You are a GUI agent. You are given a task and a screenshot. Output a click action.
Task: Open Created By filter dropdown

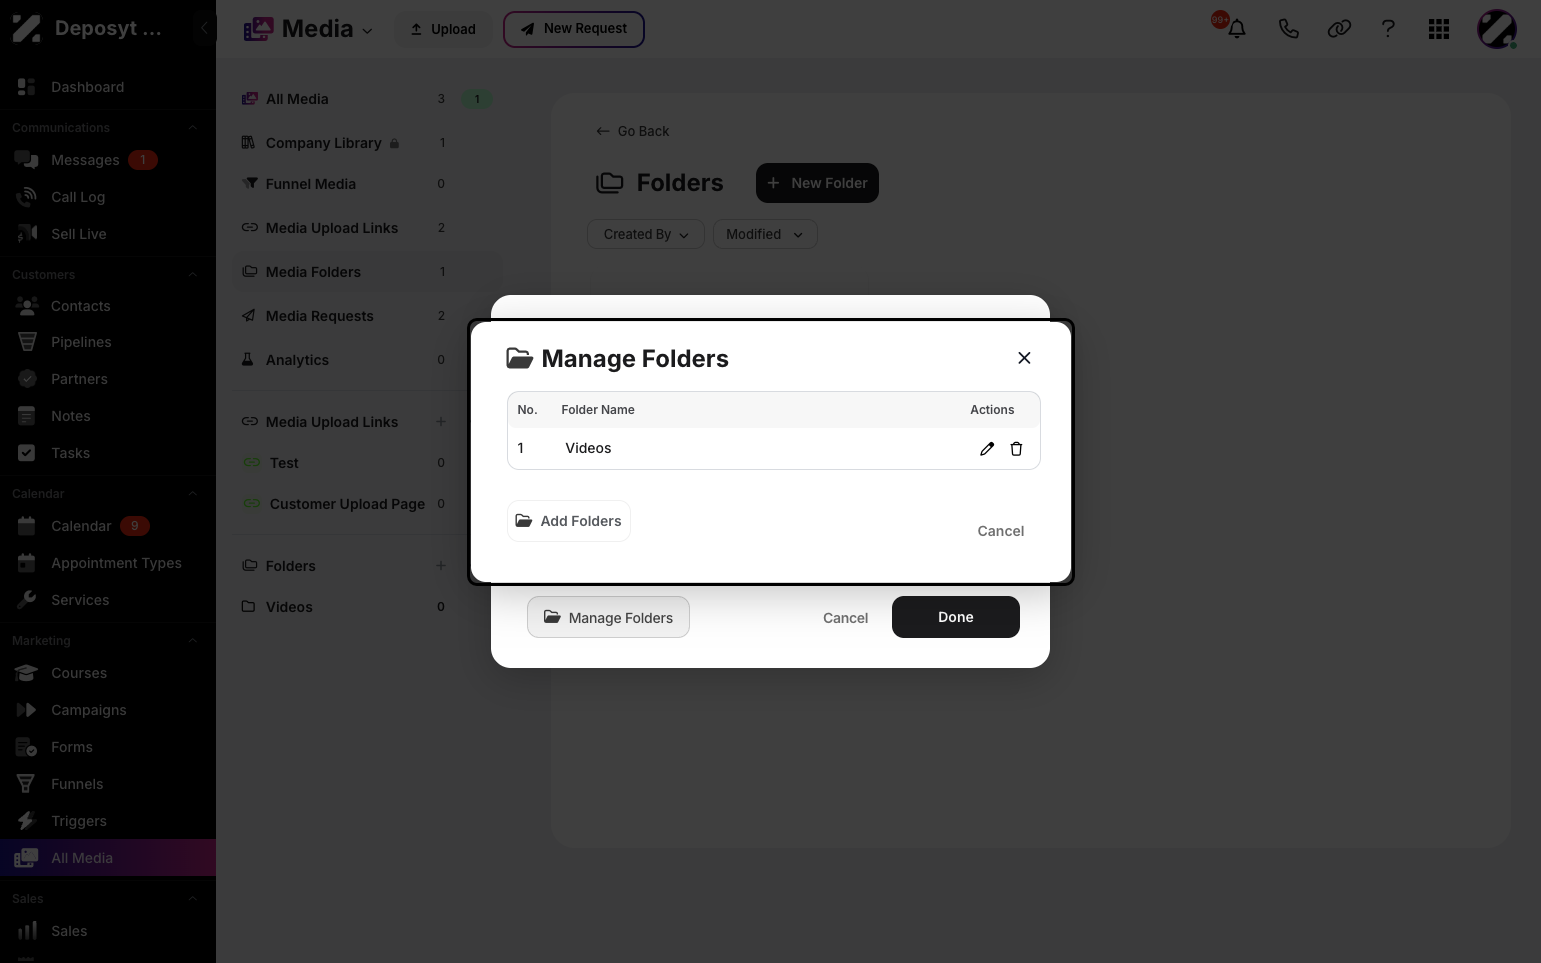pos(646,234)
